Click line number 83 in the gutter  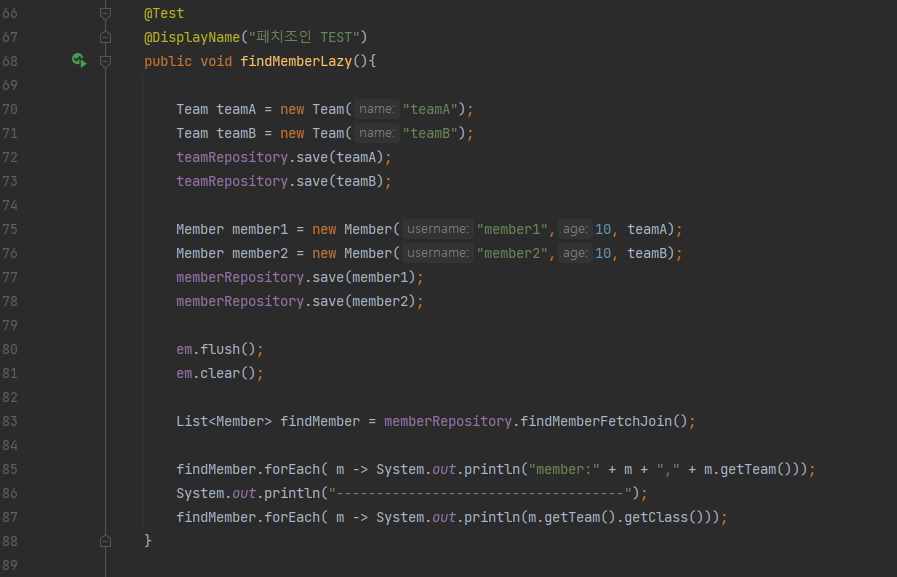(10, 421)
